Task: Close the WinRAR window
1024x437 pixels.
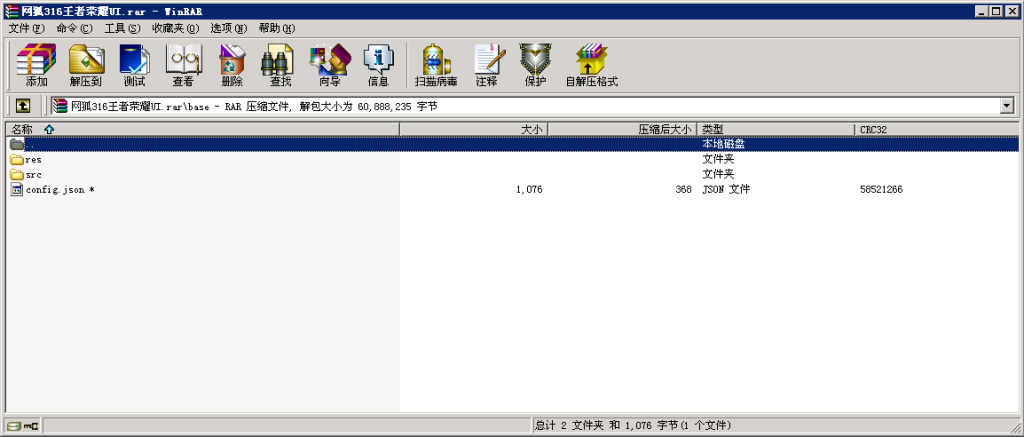Action: coord(1011,11)
